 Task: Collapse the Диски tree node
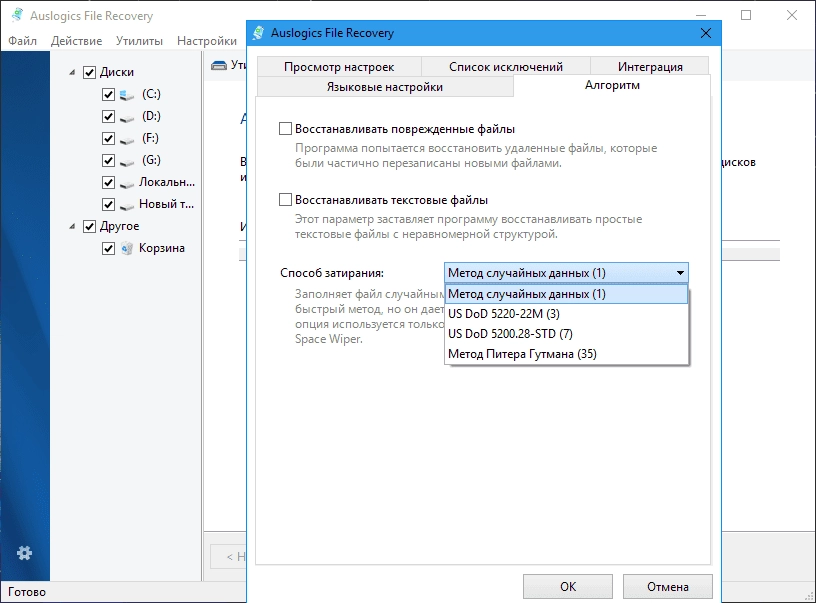pos(72,72)
